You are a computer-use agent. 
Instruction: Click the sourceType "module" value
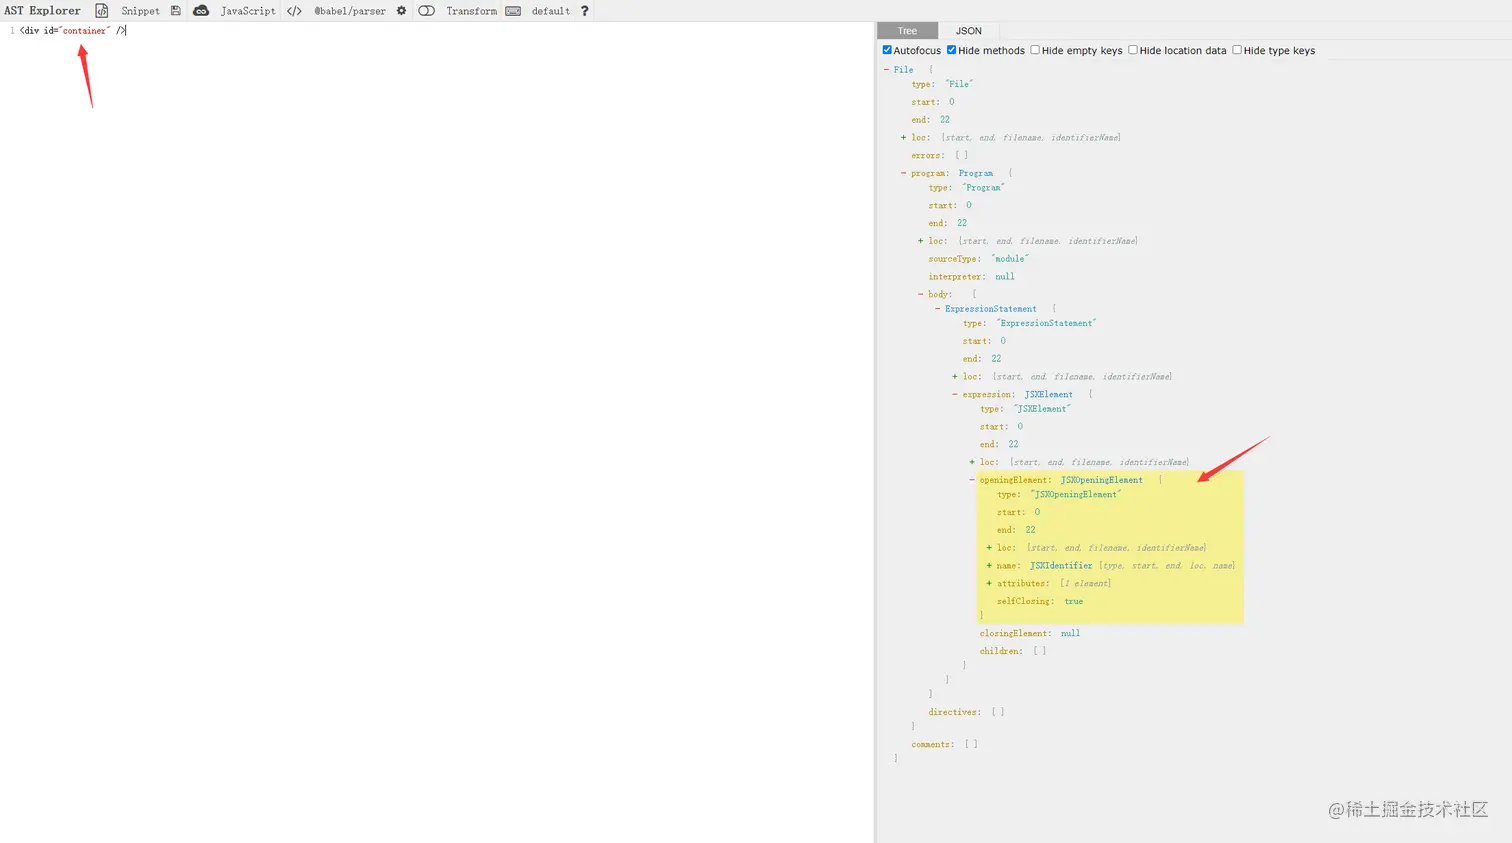(x=1010, y=259)
